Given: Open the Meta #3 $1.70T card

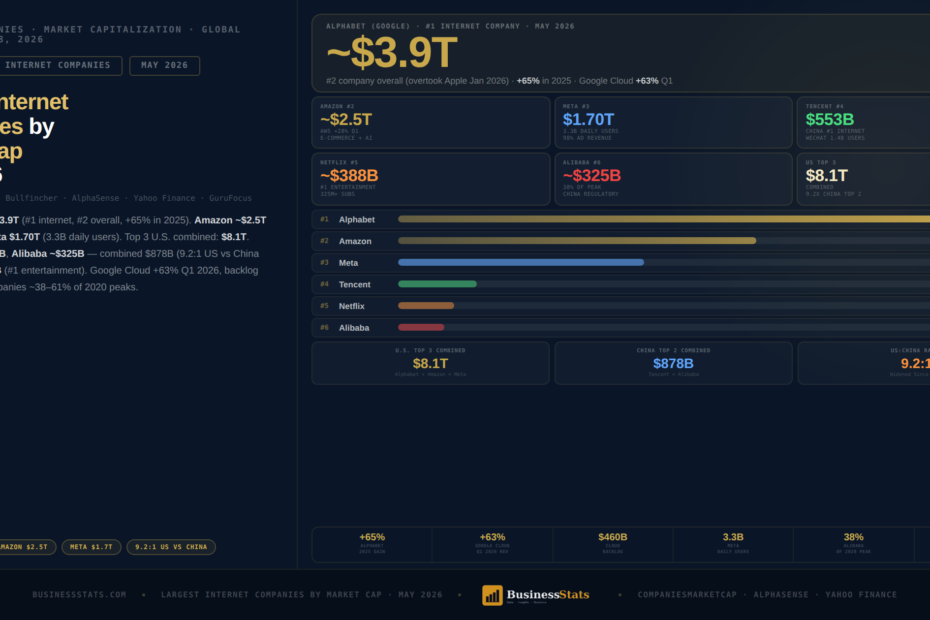Looking at the screenshot, I should tap(673, 122).
